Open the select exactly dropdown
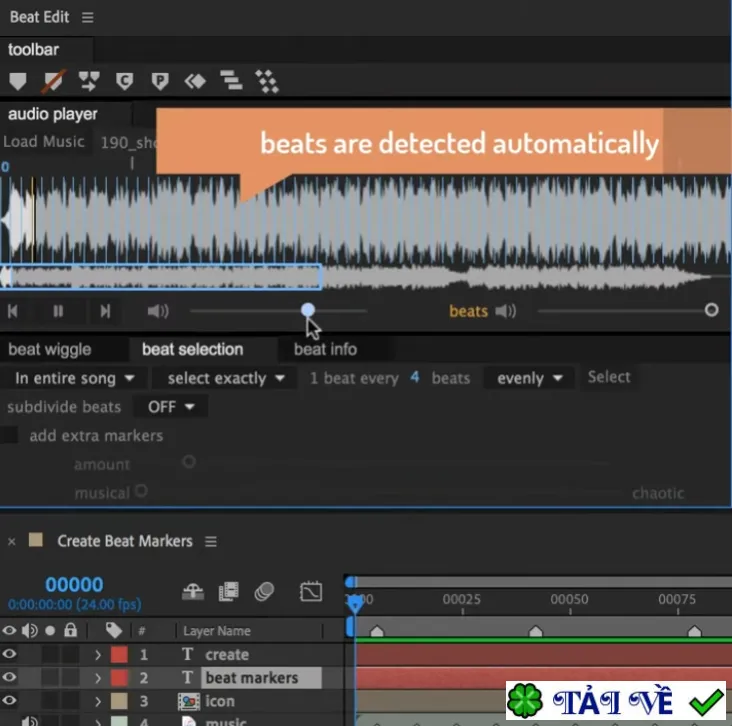The width and height of the screenshot is (732, 726). (226, 378)
